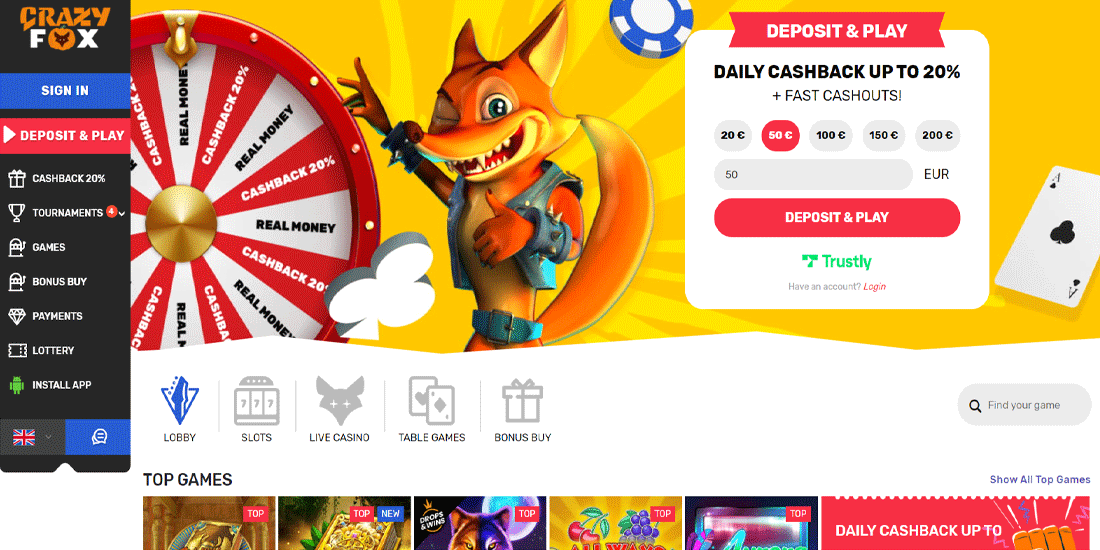Collapse the sidebar using bottom arrow
1100x550 pixels.
pos(65,467)
